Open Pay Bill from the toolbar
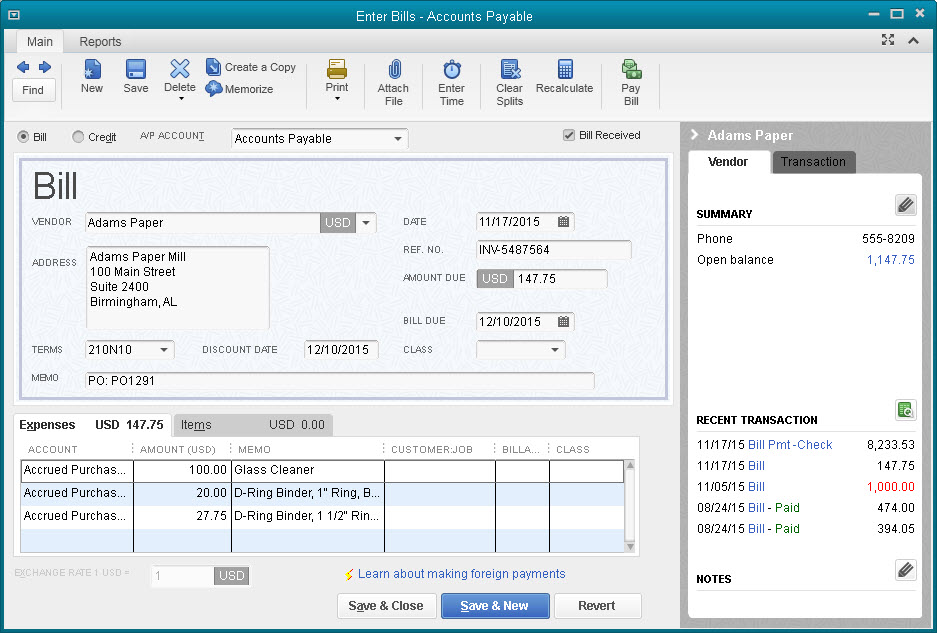Image resolution: width=937 pixels, height=633 pixels. 630,78
